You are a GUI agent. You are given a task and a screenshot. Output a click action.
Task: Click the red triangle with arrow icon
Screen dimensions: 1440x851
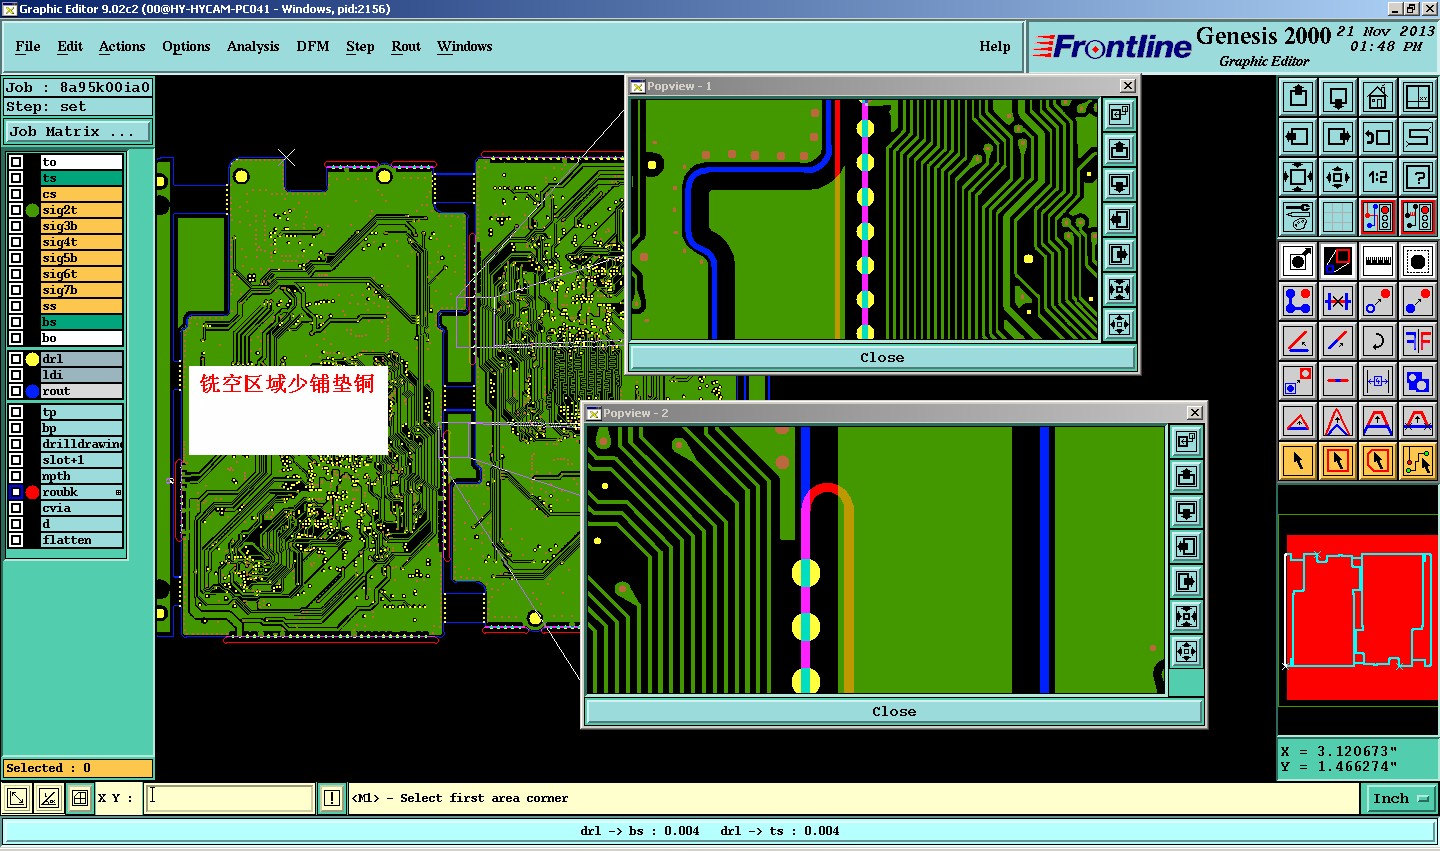1298,421
